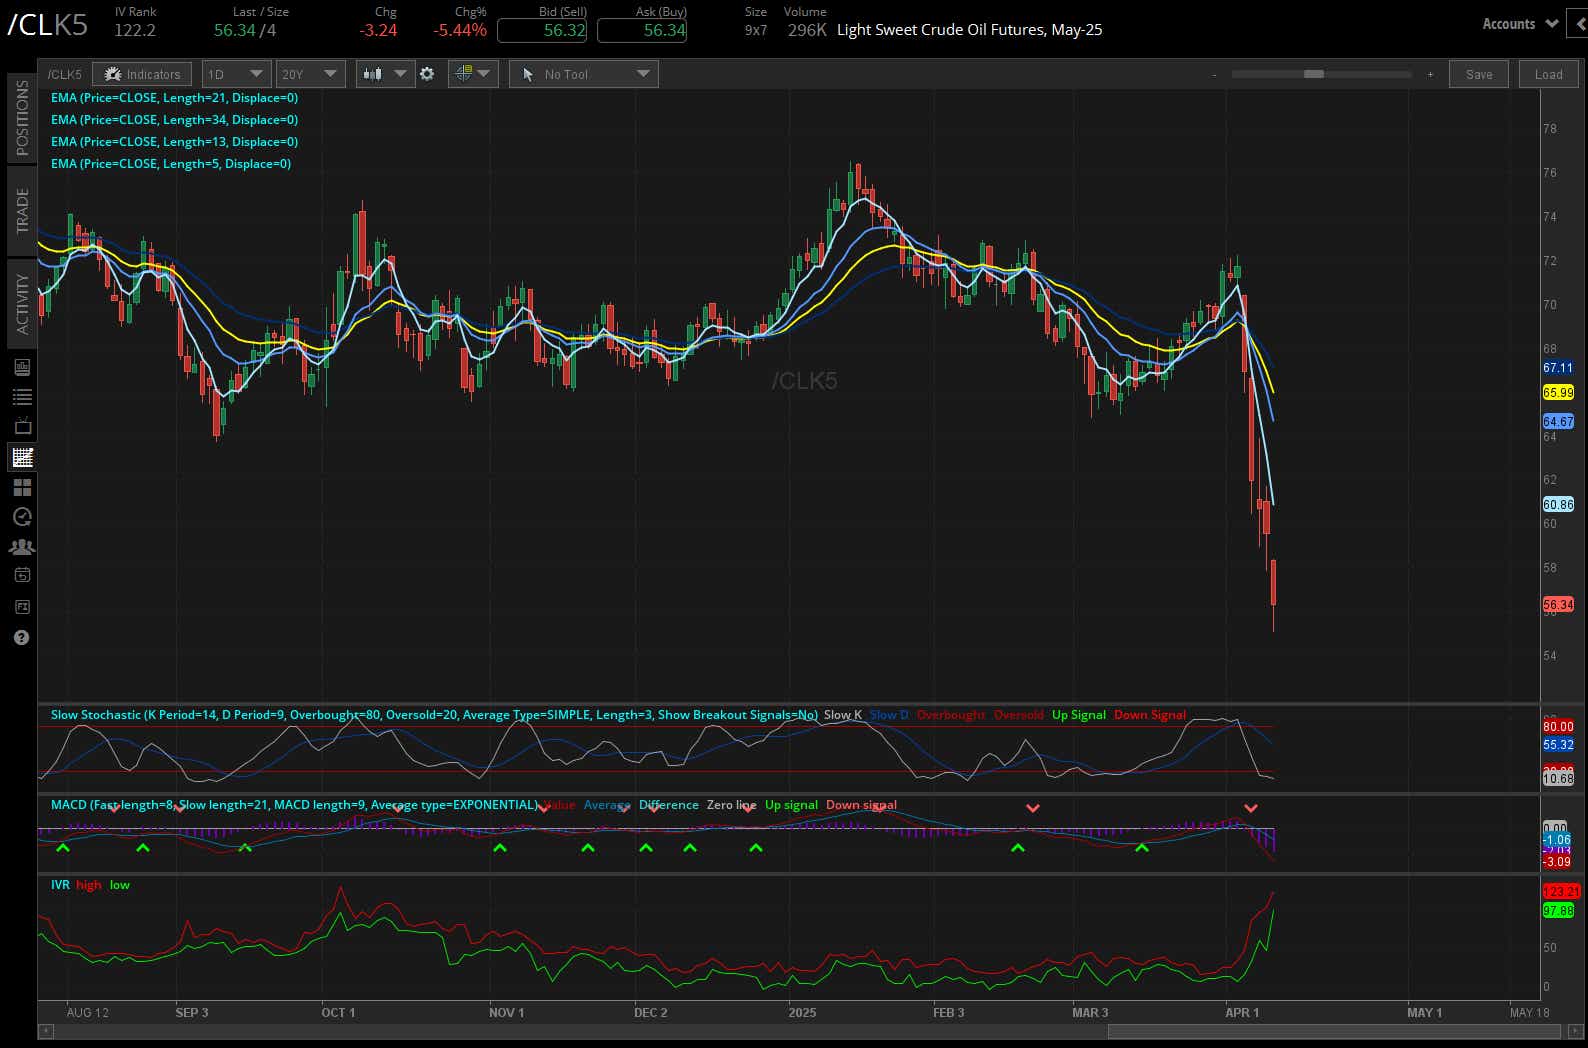Open the quotes dashboard sidebar icon
Viewport: 1588px width, 1048px height.
(x=21, y=367)
